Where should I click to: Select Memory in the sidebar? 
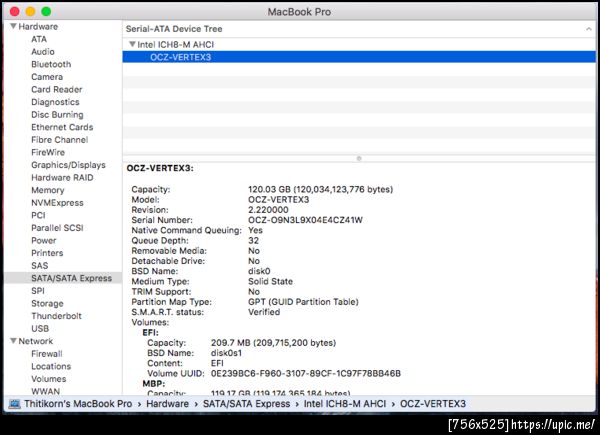click(48, 190)
